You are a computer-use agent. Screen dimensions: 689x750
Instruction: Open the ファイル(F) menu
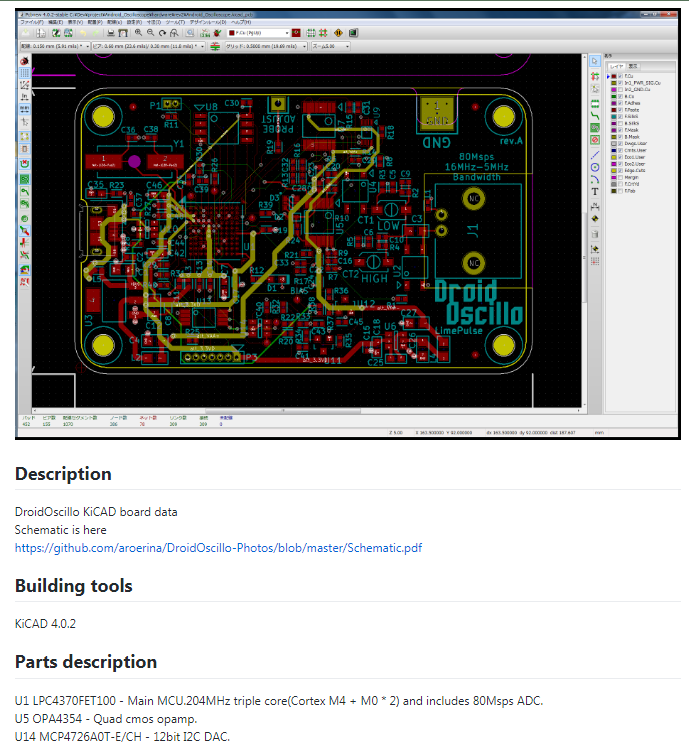32,22
